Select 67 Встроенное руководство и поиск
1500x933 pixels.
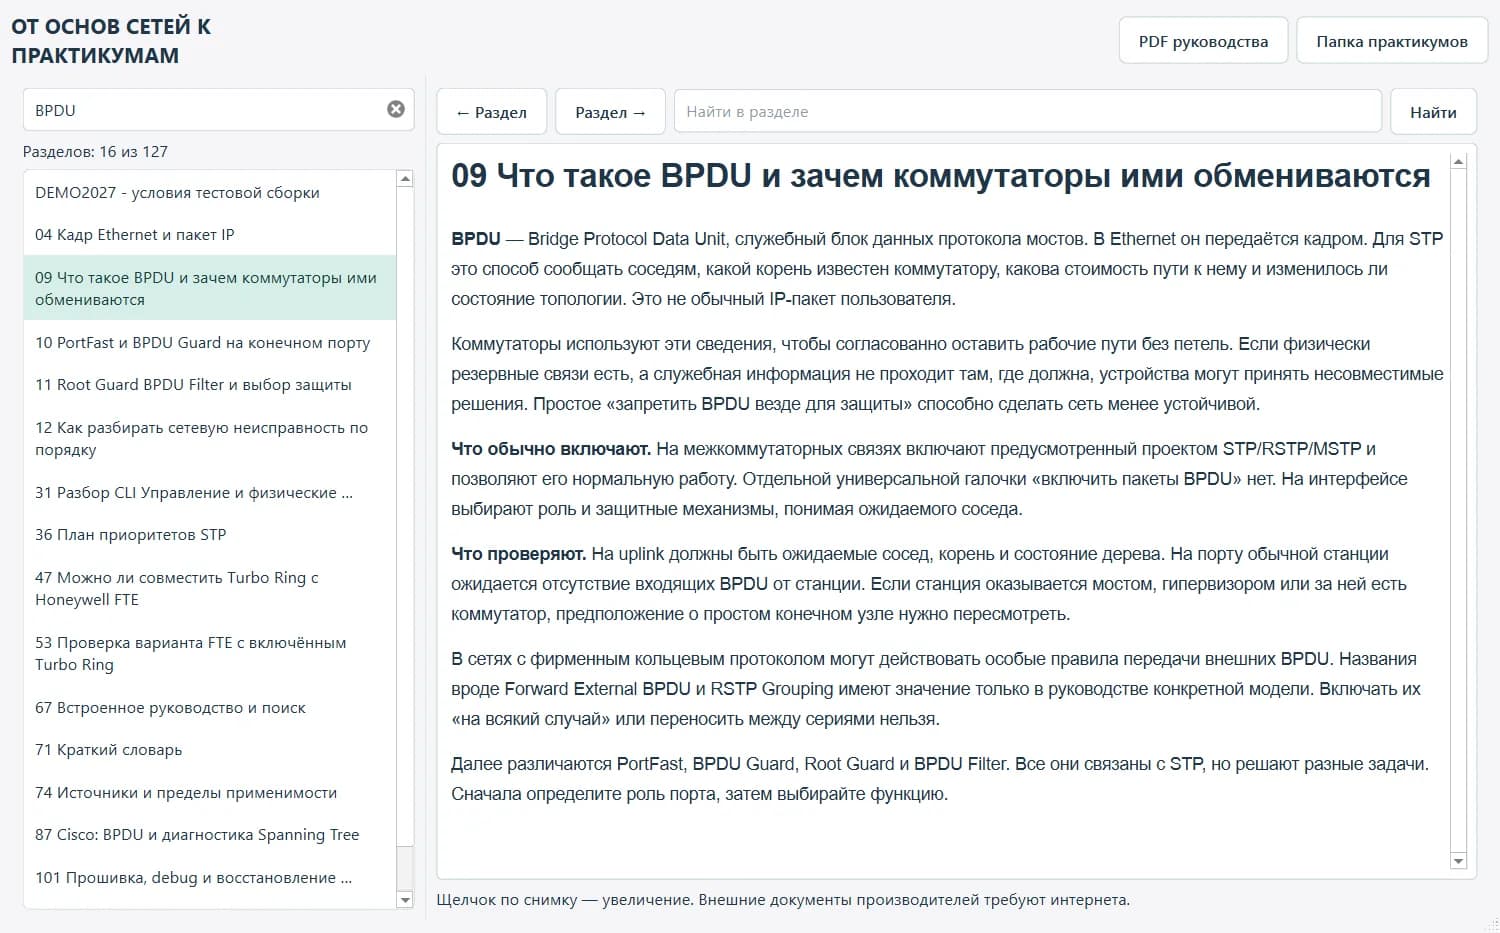[x=209, y=707]
